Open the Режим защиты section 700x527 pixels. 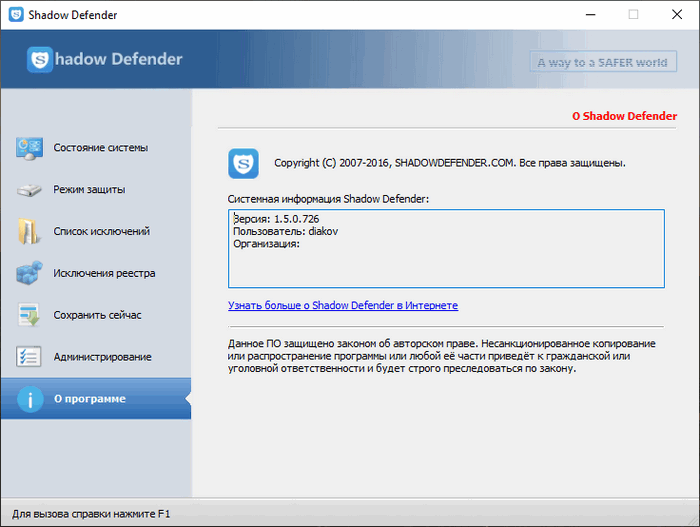(96, 190)
